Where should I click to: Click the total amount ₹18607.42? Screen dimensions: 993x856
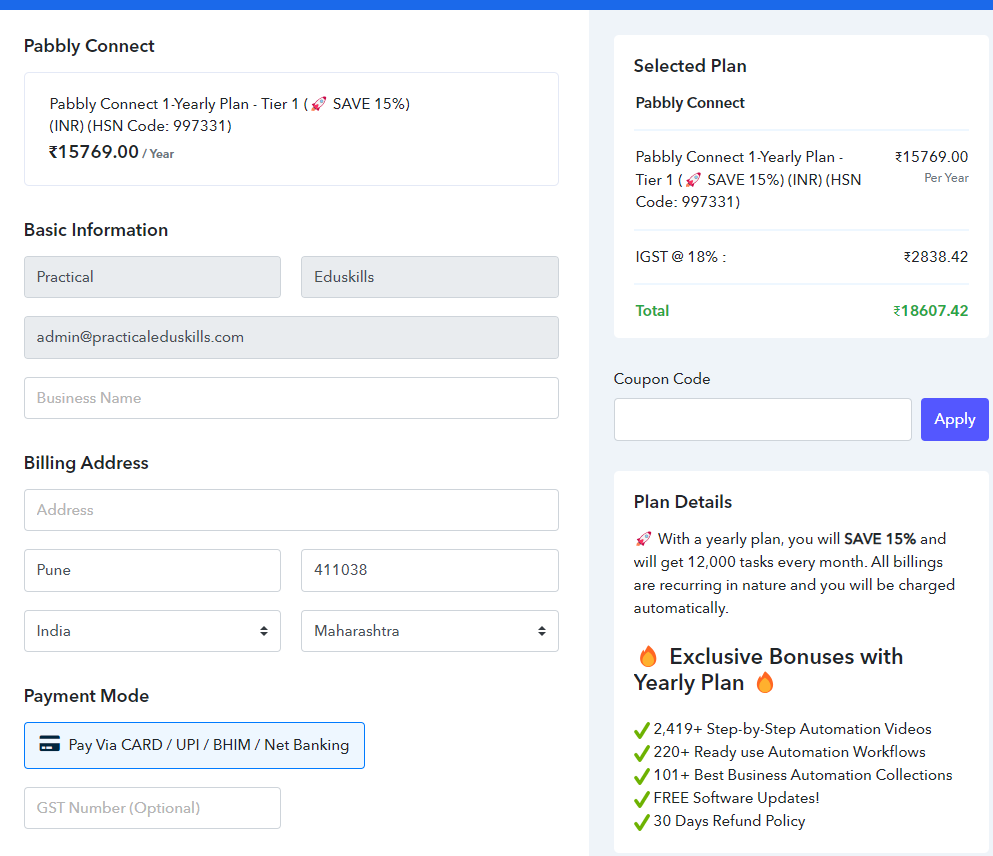tap(930, 311)
